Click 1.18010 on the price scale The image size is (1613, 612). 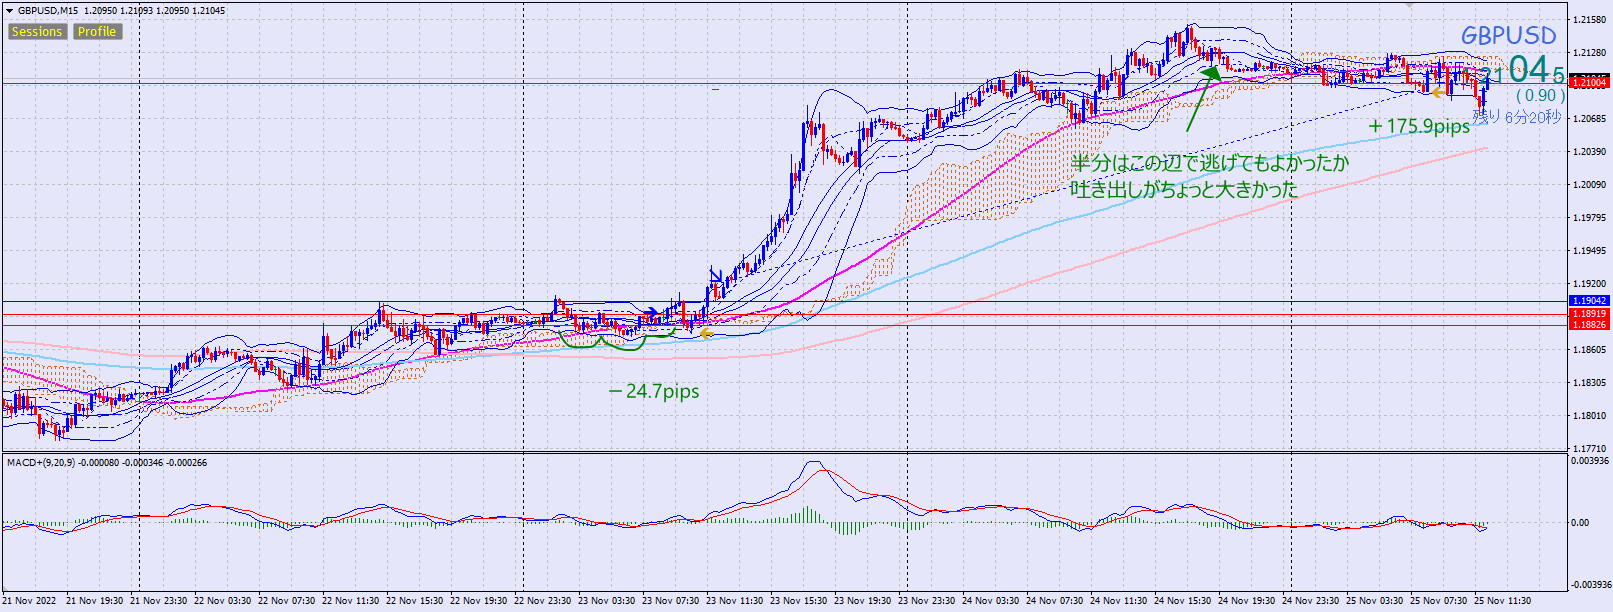click(1590, 416)
